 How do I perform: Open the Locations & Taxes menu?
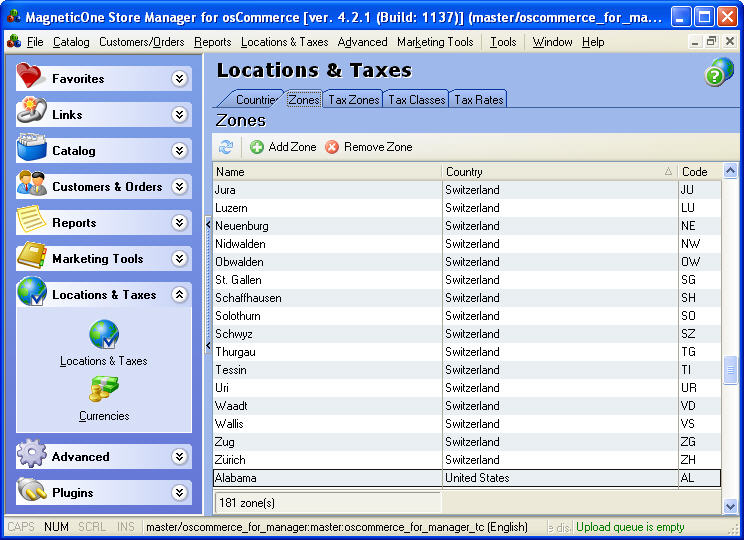point(284,42)
